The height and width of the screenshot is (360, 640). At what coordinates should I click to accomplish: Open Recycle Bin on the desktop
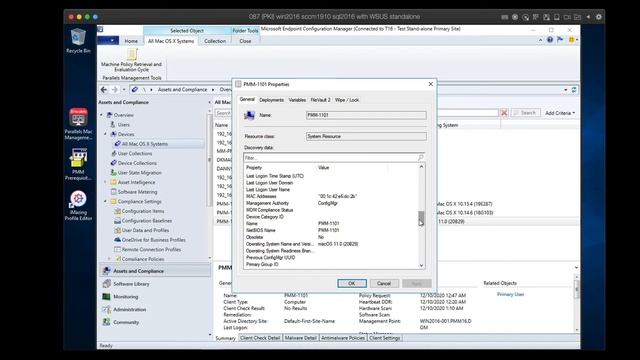coord(78,41)
